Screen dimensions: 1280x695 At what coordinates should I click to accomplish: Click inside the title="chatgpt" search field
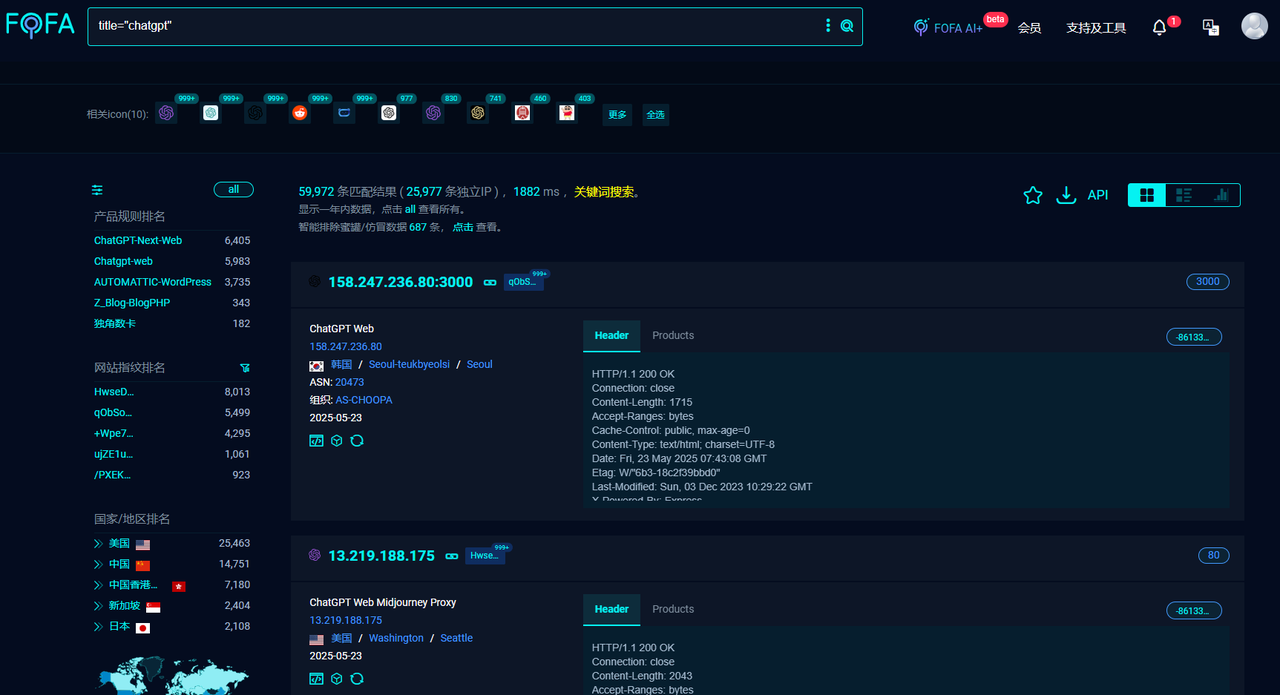pos(455,26)
